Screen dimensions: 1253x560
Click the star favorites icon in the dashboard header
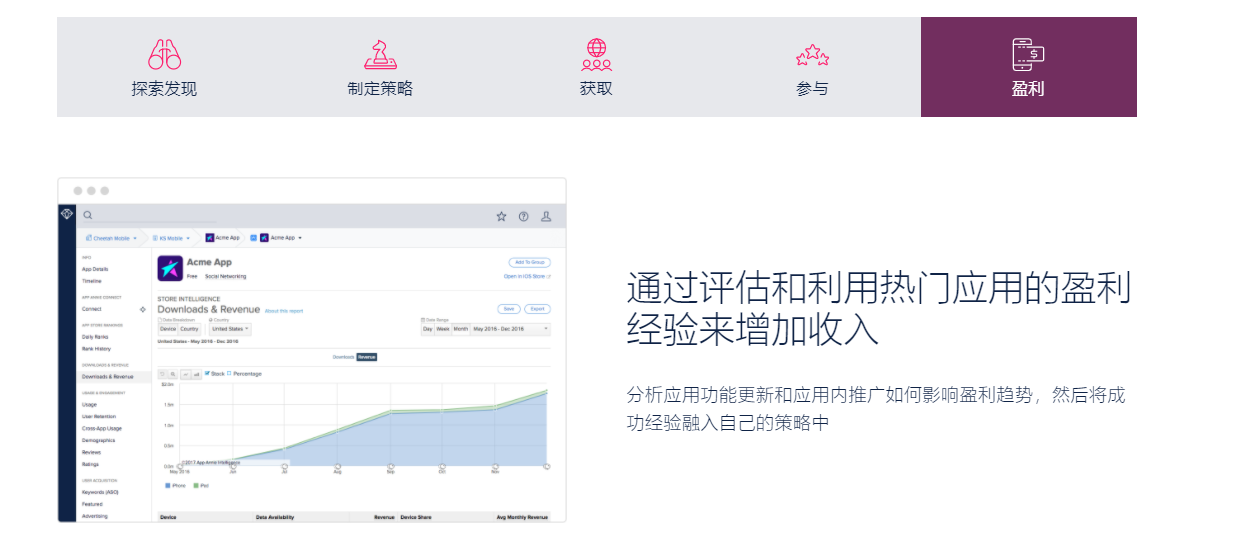501,216
